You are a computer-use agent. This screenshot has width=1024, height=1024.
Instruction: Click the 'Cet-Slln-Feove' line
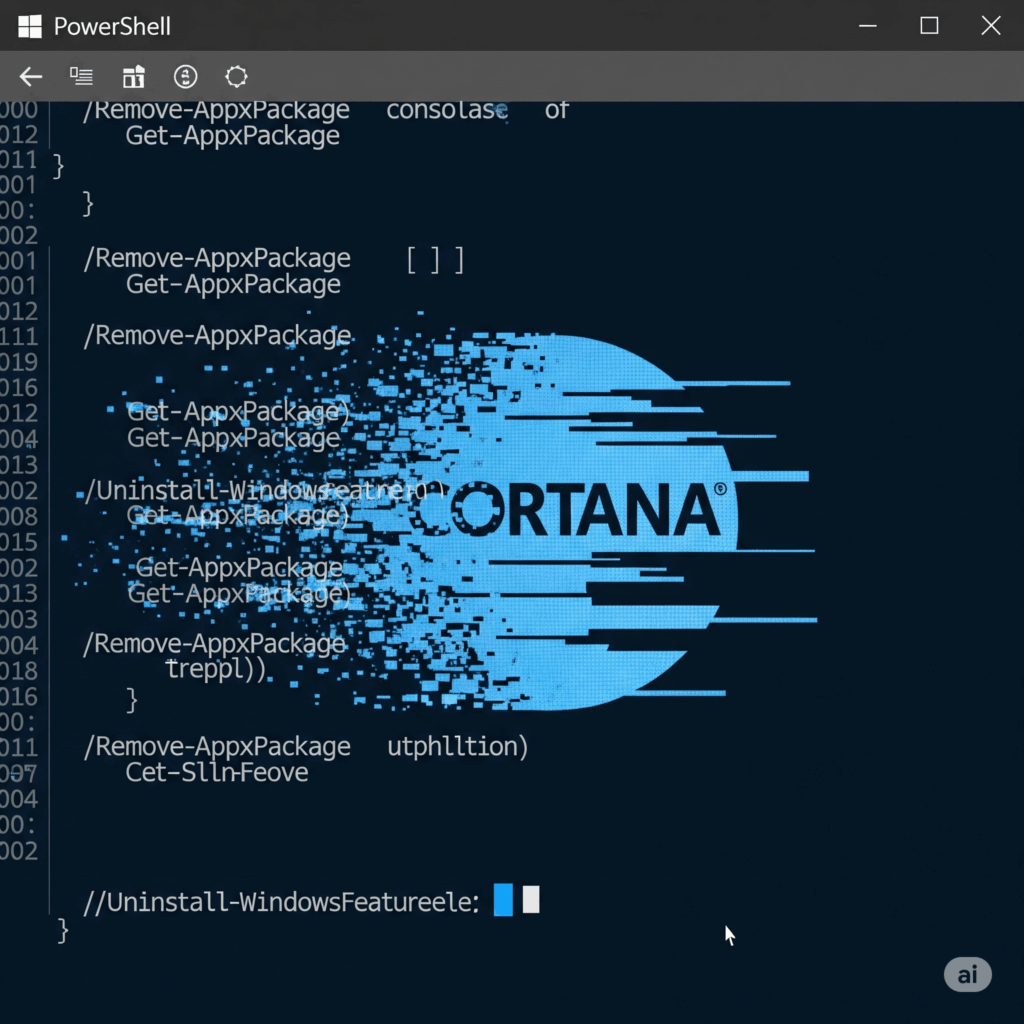pyautogui.click(x=217, y=773)
